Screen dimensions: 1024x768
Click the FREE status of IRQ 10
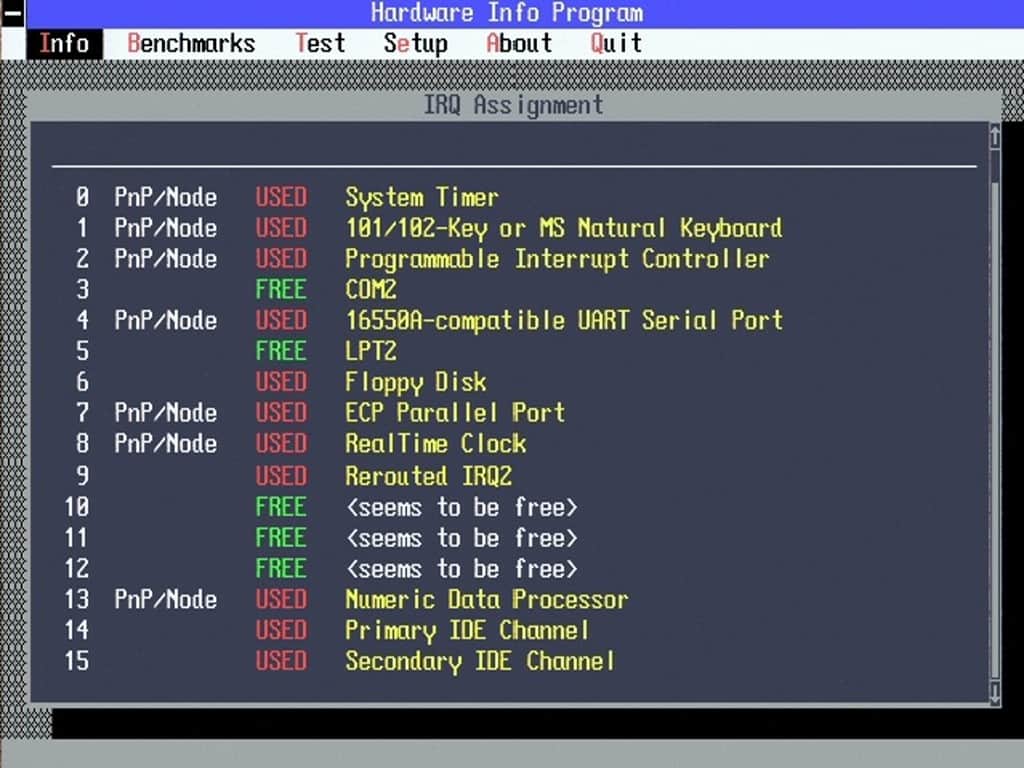[x=281, y=507]
